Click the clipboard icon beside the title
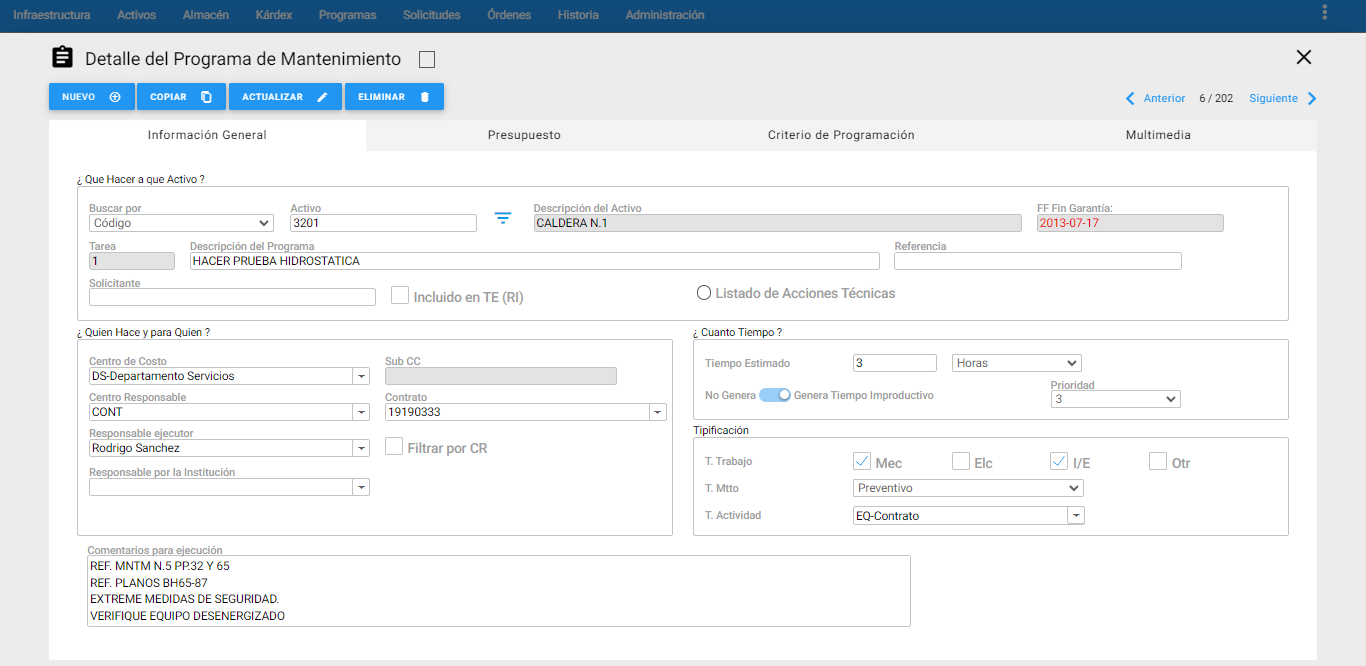This screenshot has height=666, width=1366. [x=62, y=58]
